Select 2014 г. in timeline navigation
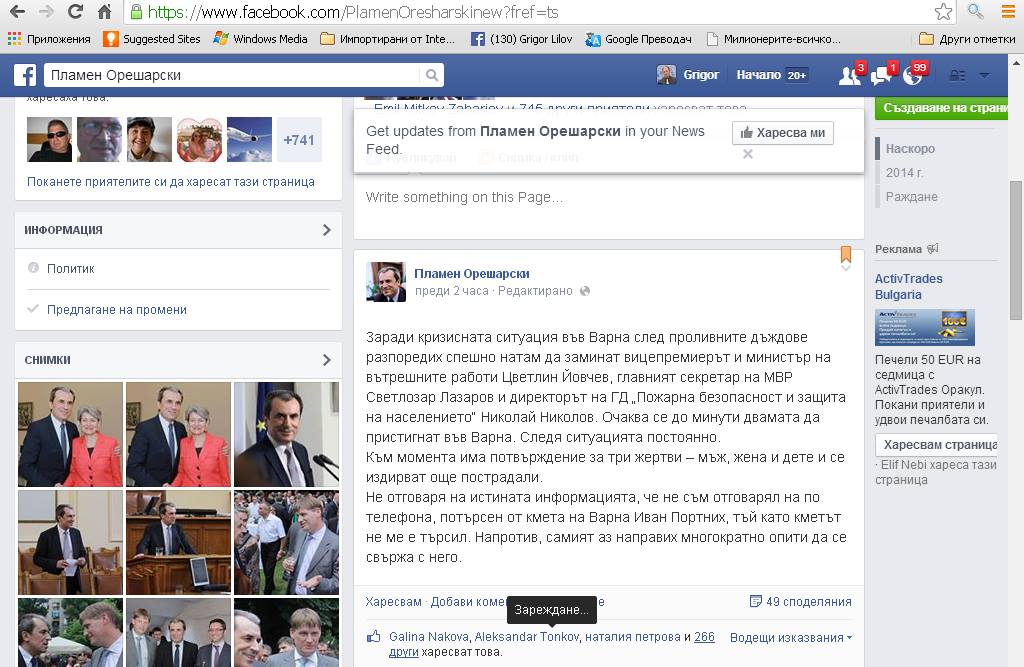 (904, 172)
